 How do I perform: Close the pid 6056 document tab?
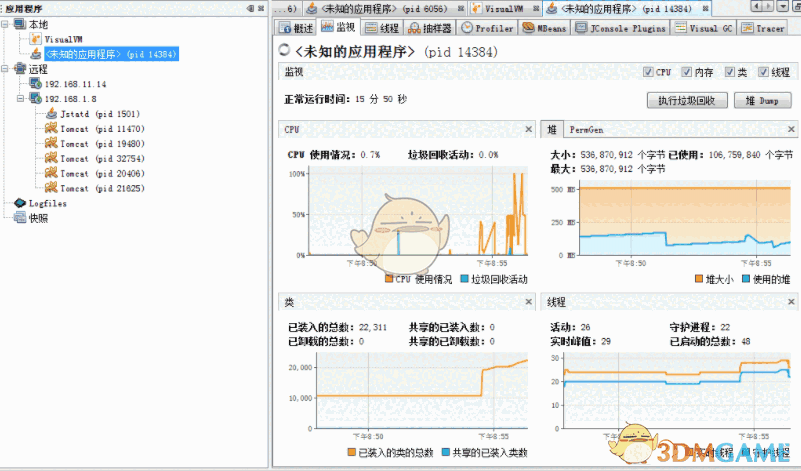pos(460,9)
